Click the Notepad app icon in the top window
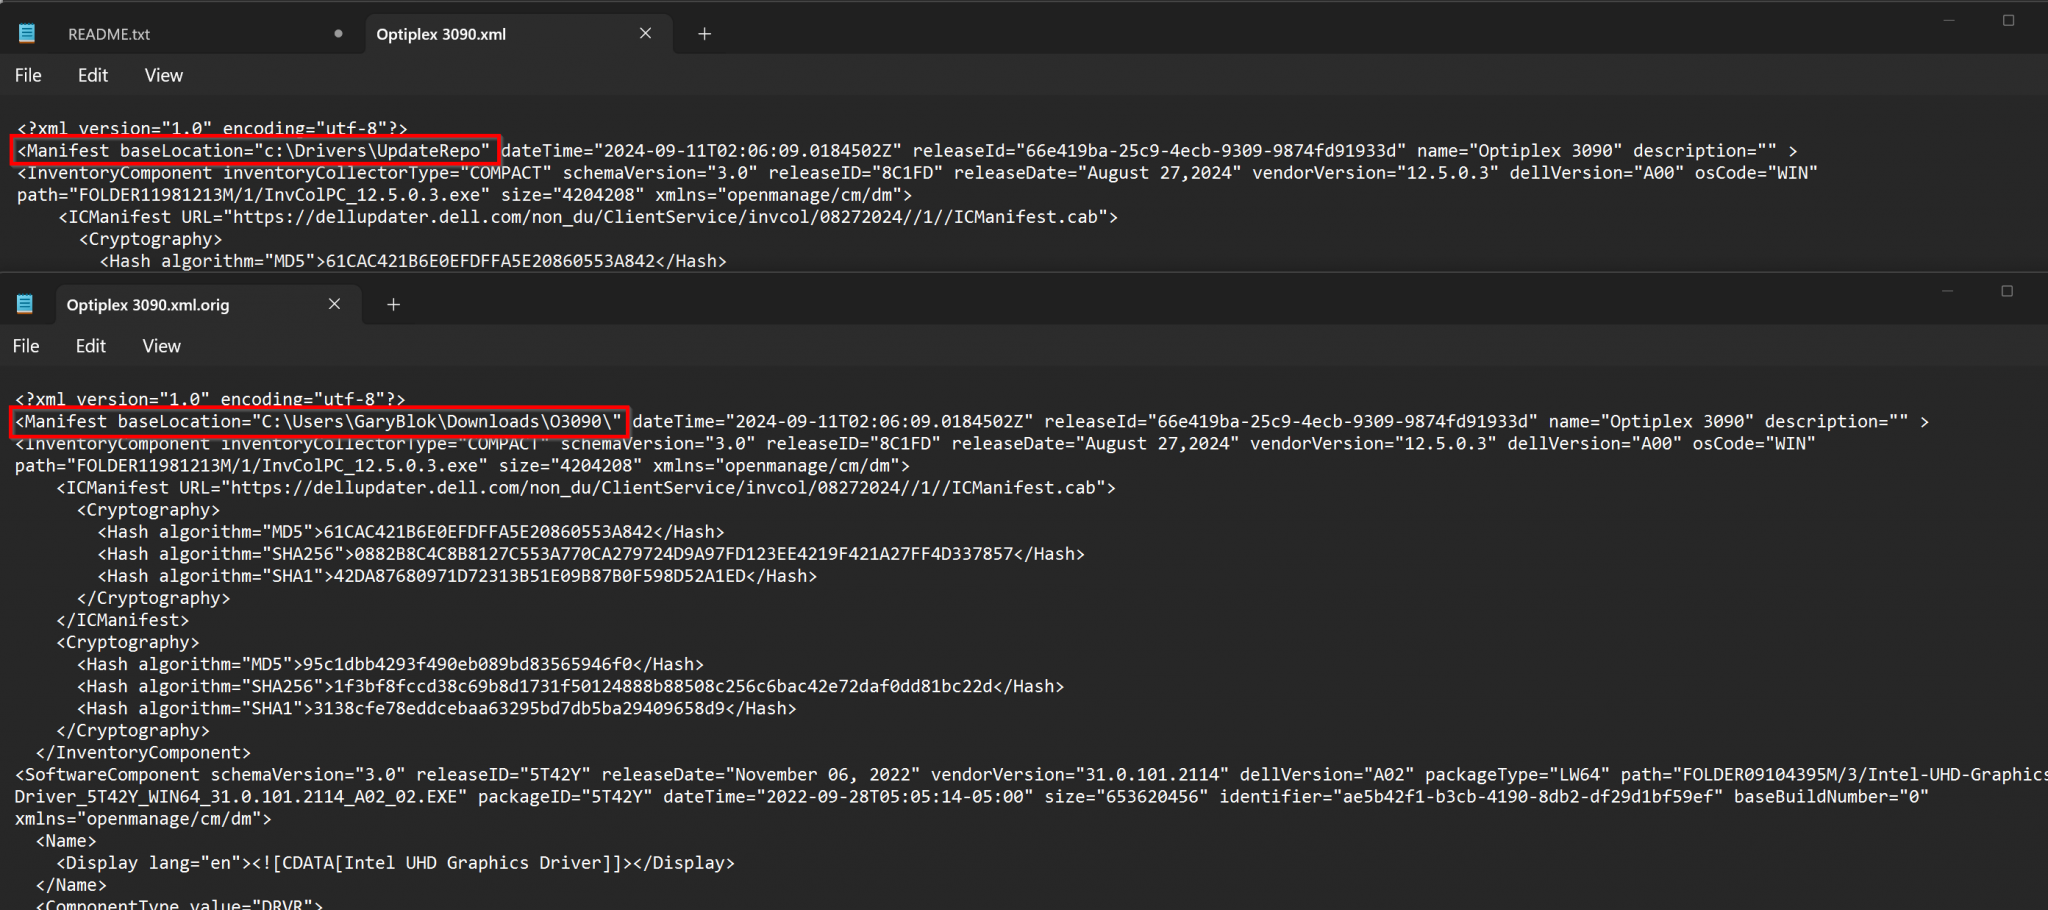 click(26, 31)
